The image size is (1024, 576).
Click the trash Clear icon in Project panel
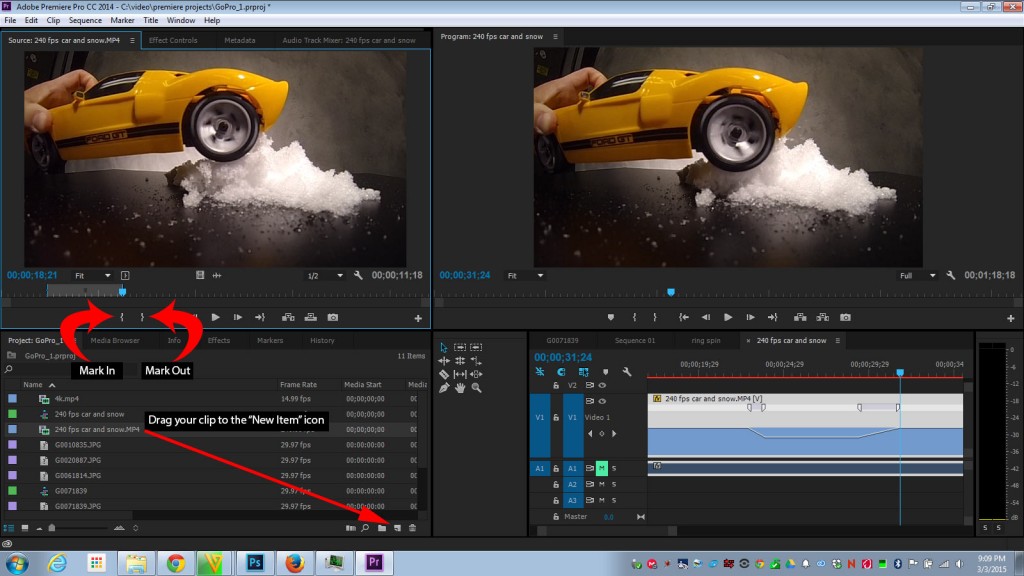(412, 527)
